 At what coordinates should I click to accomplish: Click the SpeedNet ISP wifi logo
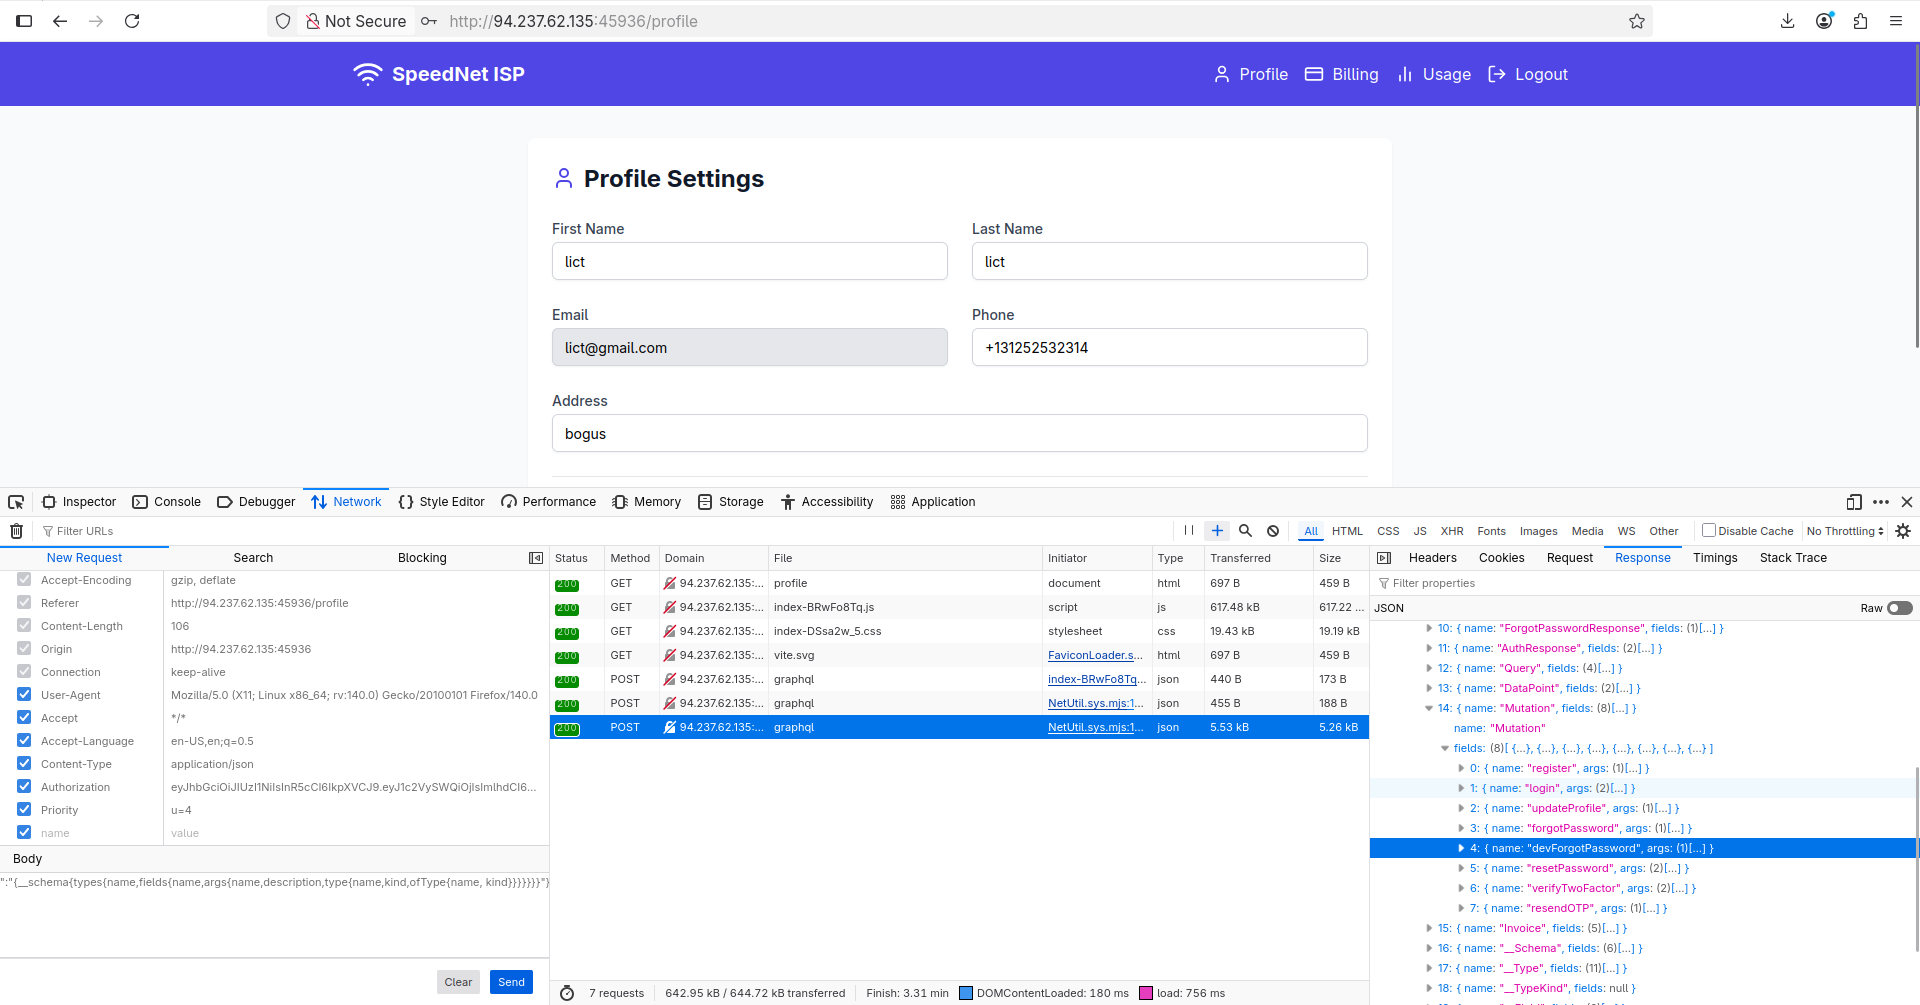368,74
